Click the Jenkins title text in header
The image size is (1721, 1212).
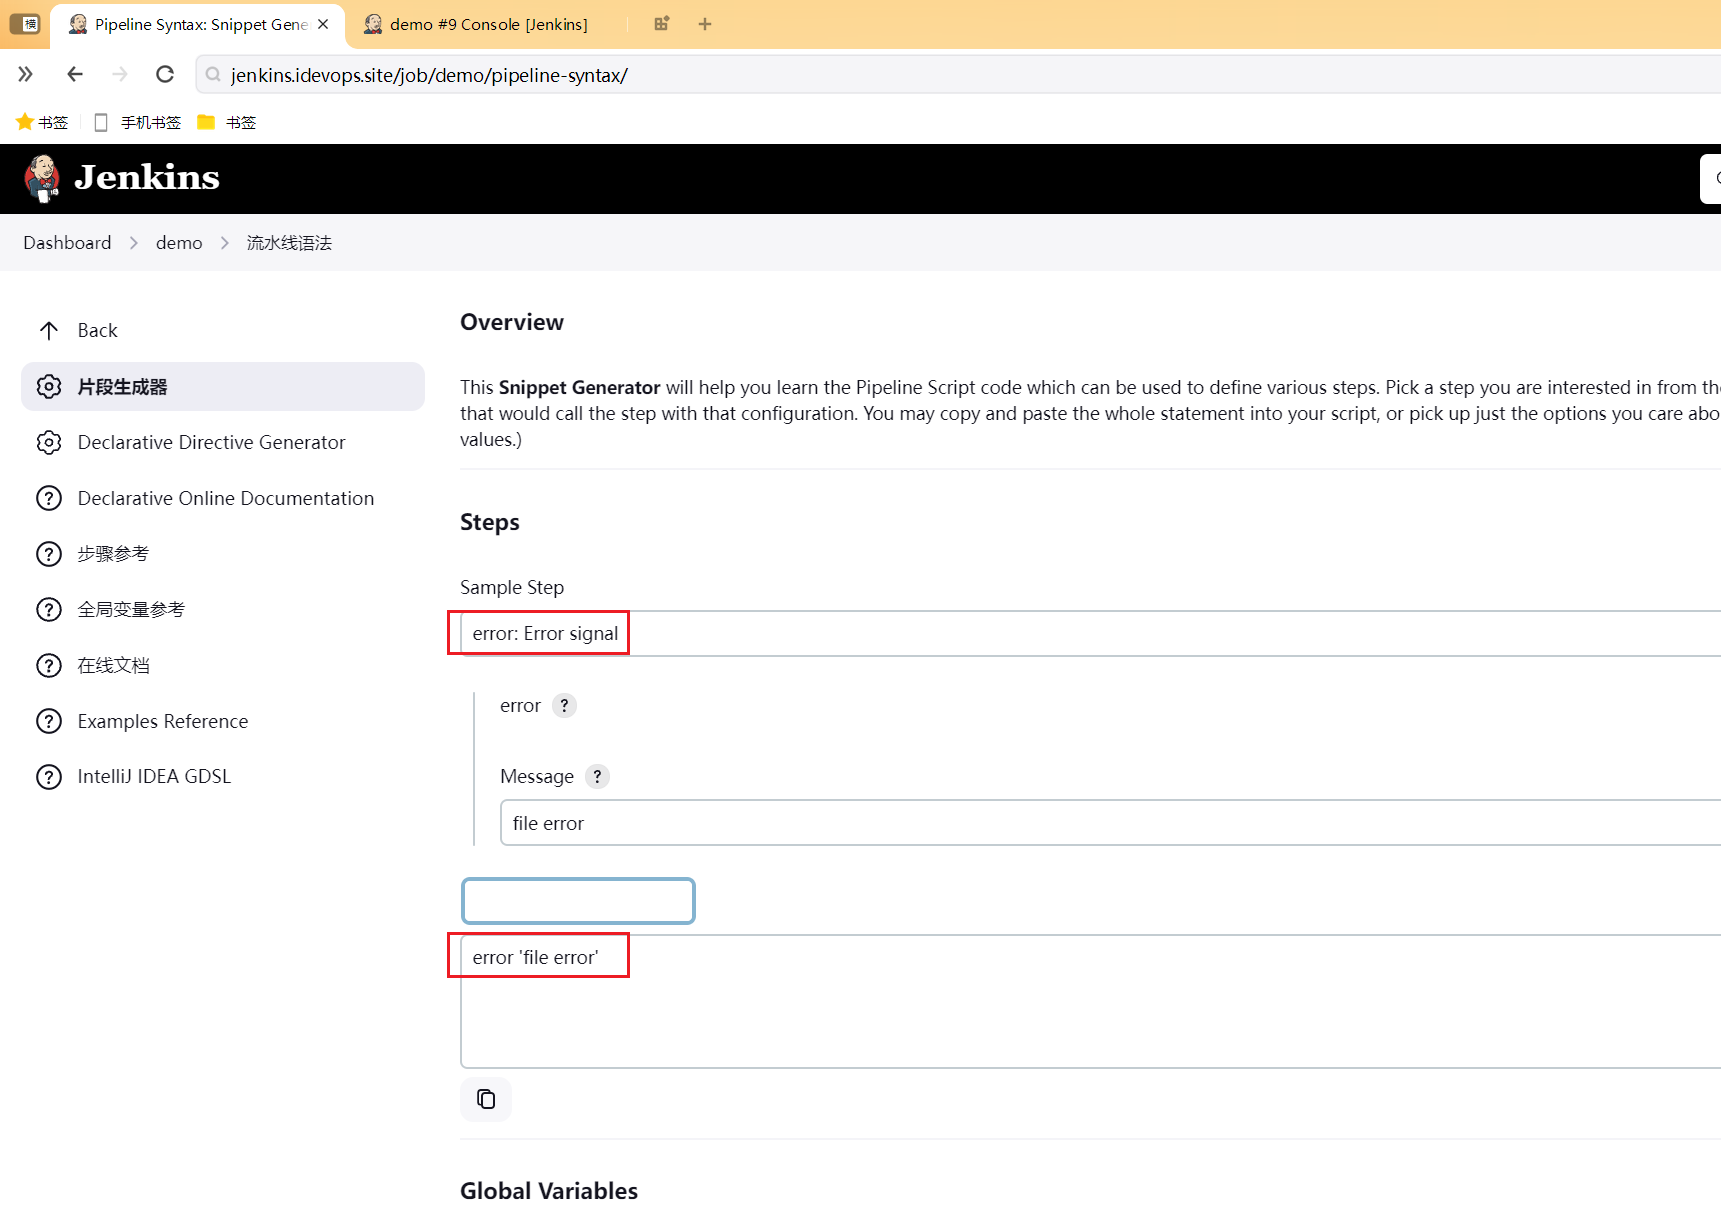pyautogui.click(x=147, y=177)
